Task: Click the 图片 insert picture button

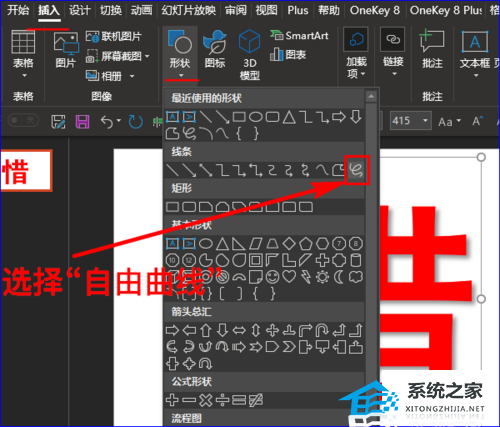Action: tap(66, 50)
